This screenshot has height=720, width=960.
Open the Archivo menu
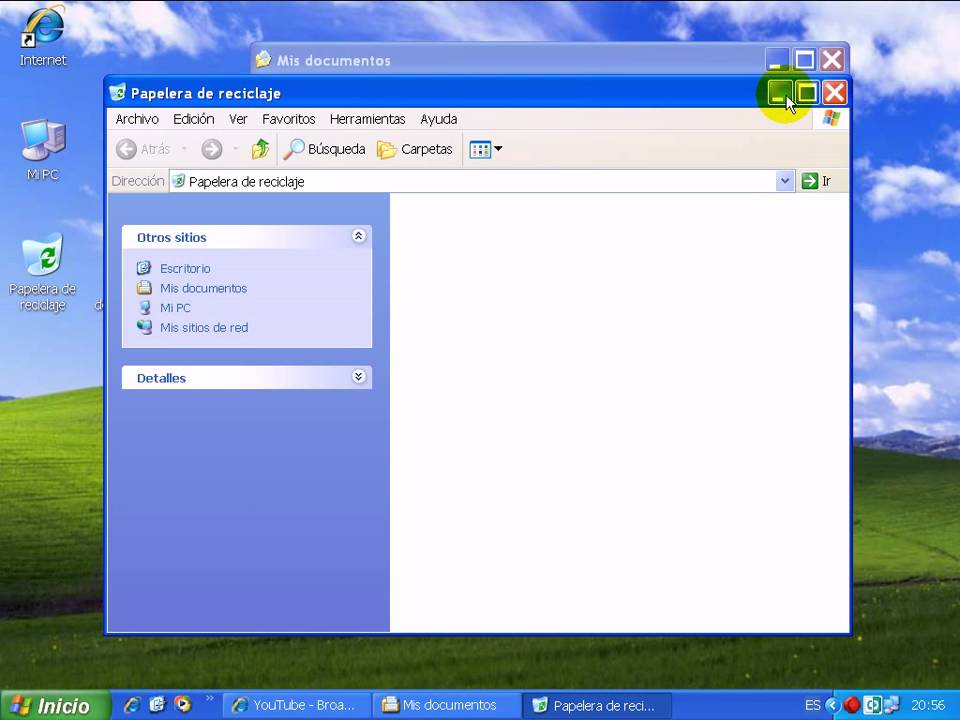click(137, 119)
